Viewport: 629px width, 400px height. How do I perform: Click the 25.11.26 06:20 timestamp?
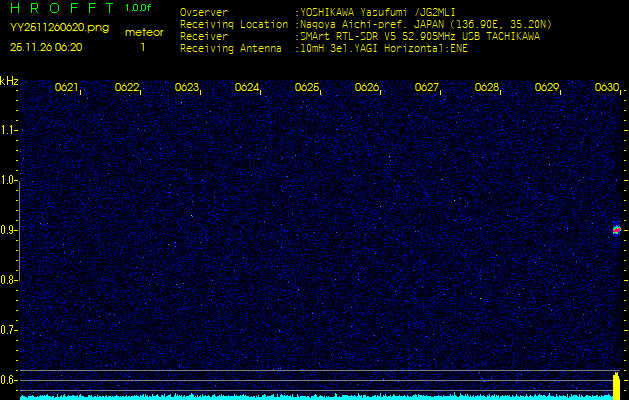pyautogui.click(x=47, y=46)
